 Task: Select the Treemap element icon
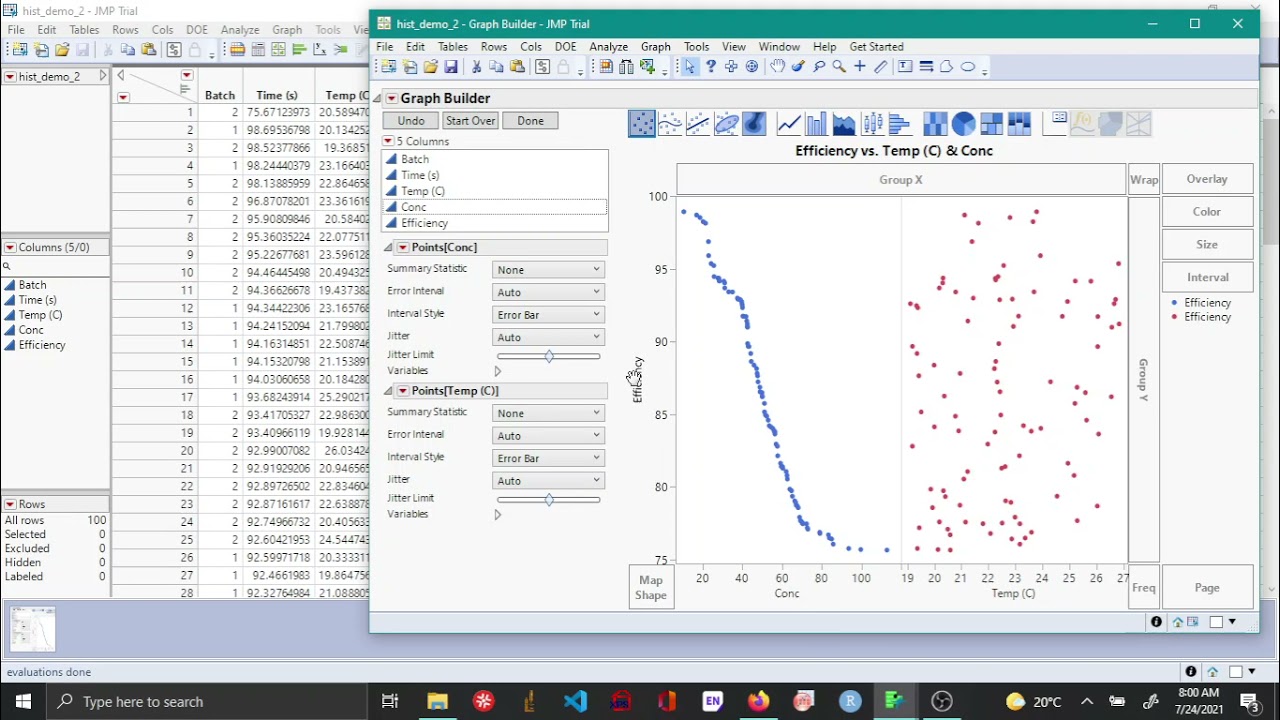click(x=991, y=124)
